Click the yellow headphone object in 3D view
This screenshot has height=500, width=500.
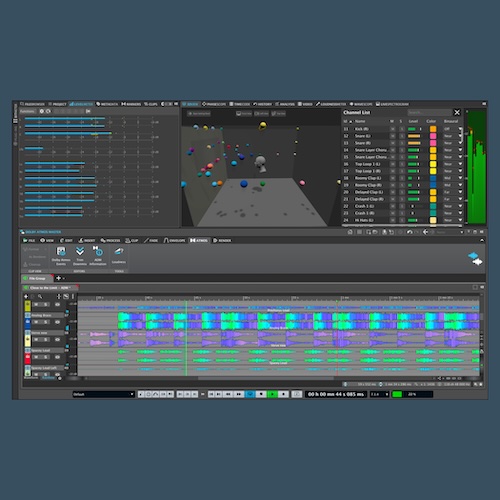tap(263, 125)
